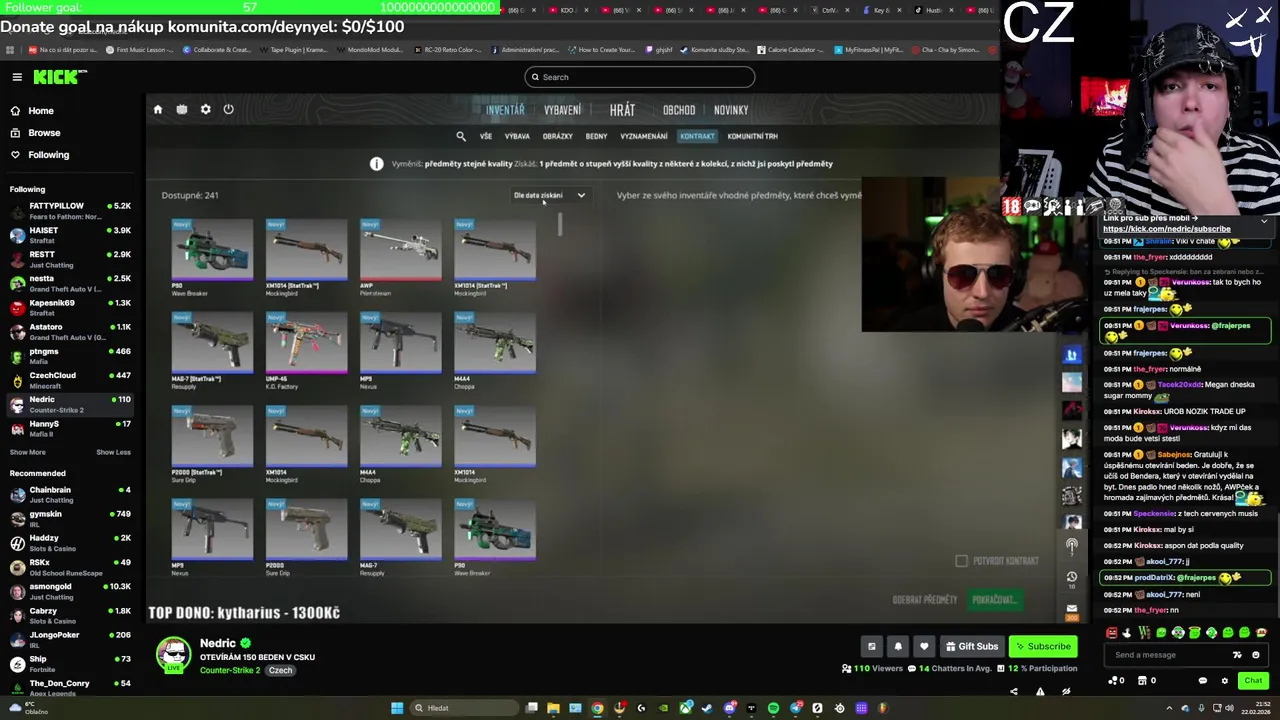This screenshot has width=1280, height=720.
Task: Click the CS2 home icon
Action: (157, 109)
